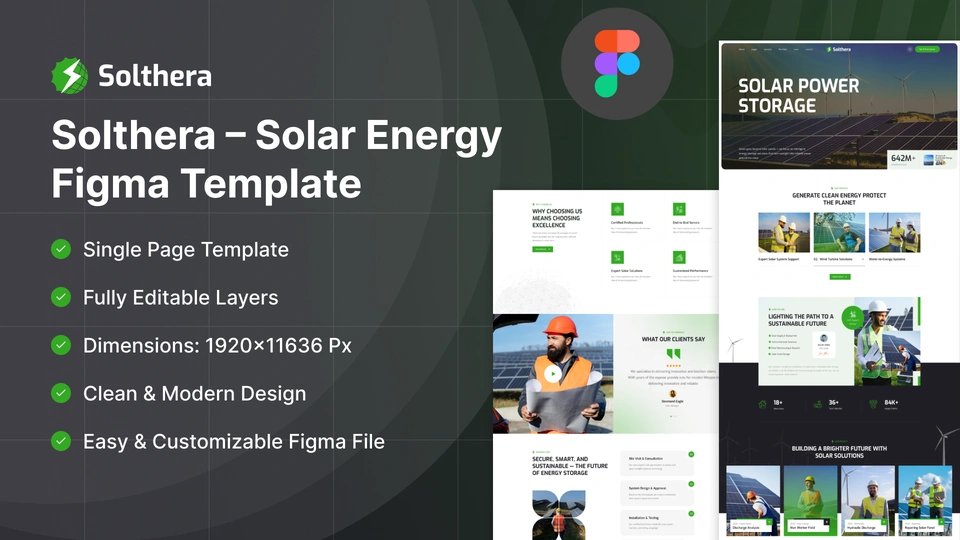
Task: Click the green arrow on Discharge Analysis card
Action: point(770,522)
